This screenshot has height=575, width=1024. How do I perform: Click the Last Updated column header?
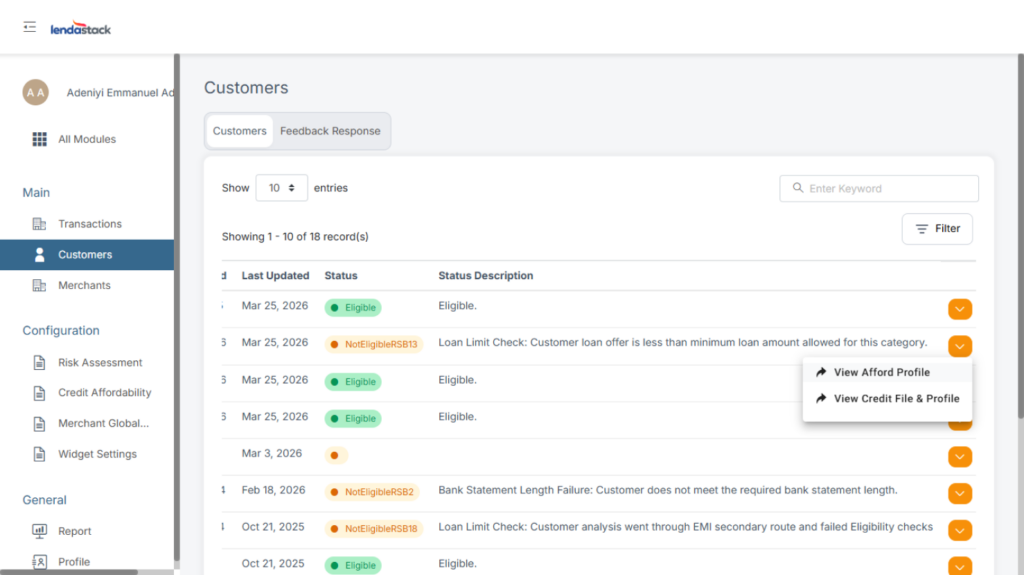tap(275, 276)
